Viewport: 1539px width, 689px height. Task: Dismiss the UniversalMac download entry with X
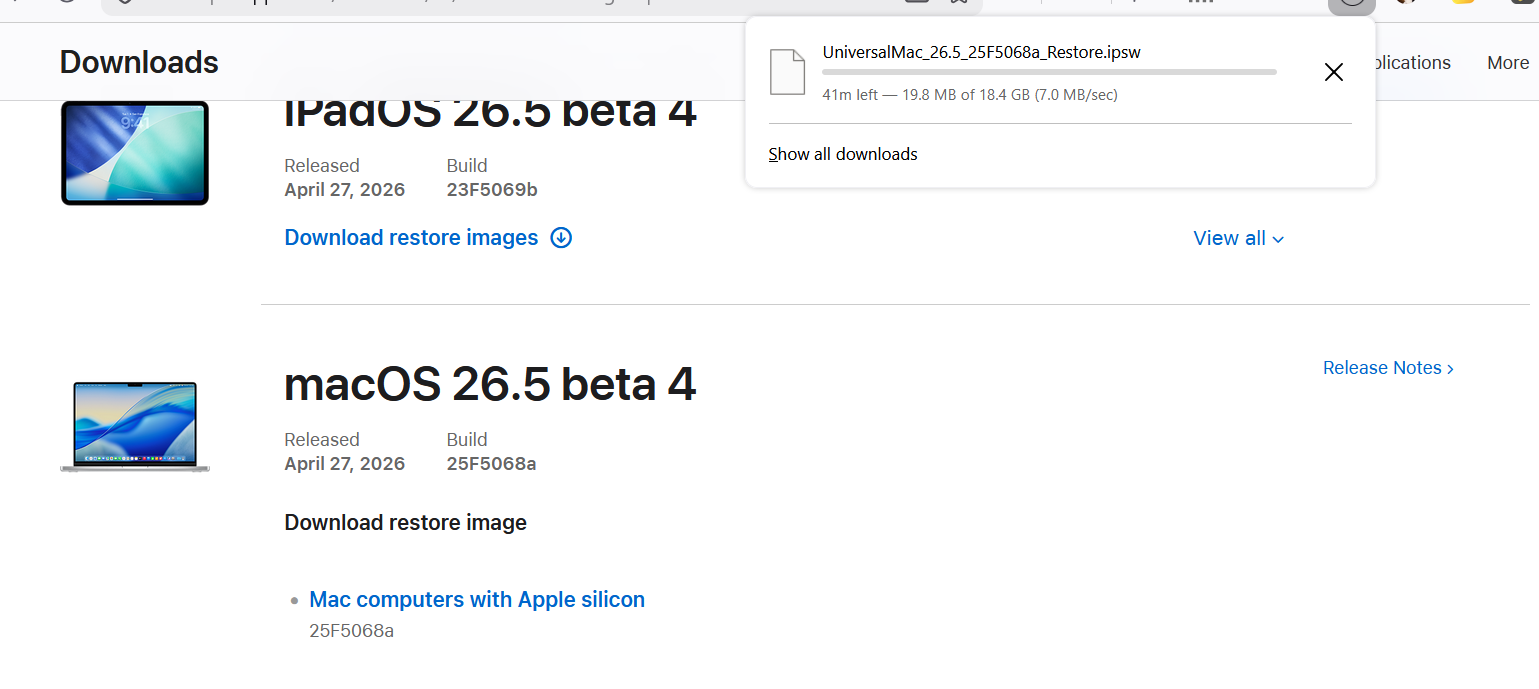(1333, 72)
